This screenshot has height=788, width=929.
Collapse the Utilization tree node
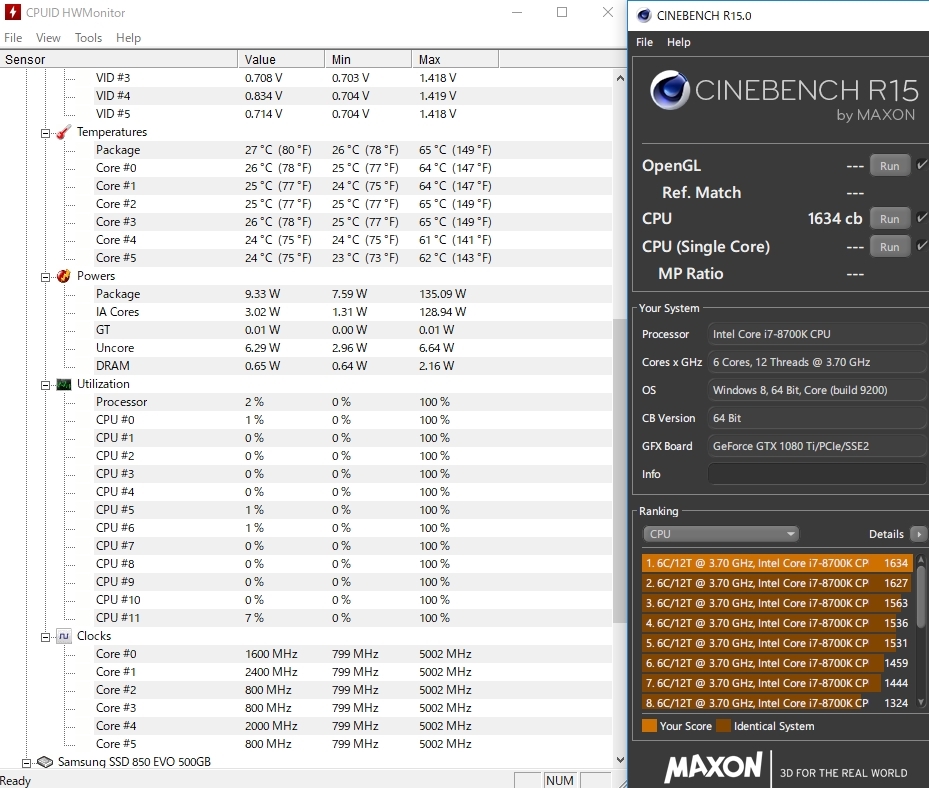click(45, 385)
